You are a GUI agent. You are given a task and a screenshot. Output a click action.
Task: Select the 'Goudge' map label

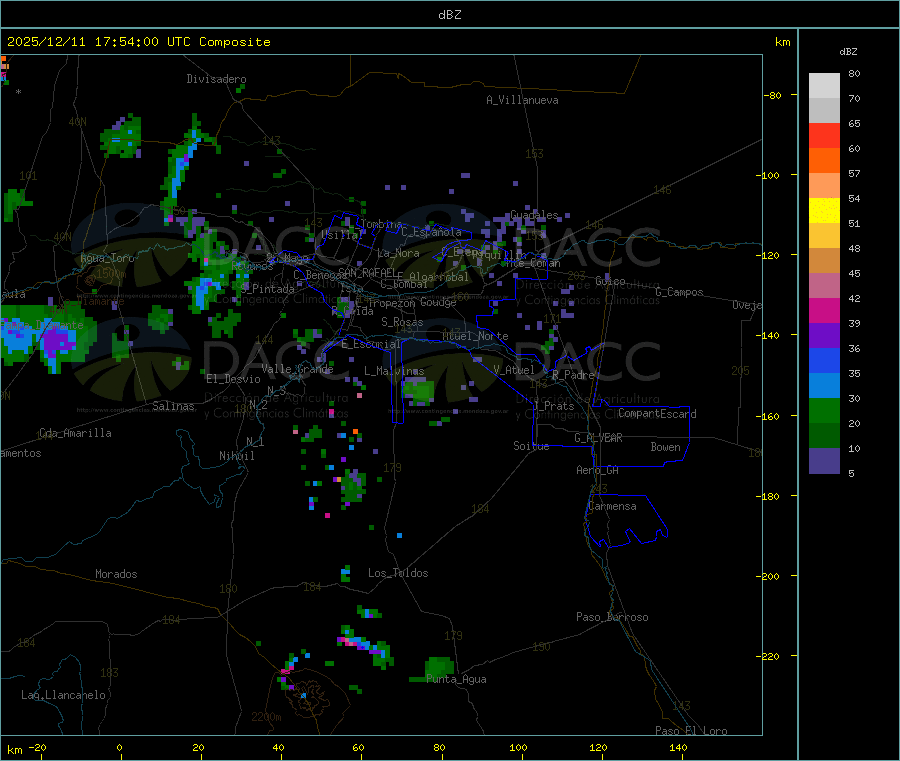point(438,302)
